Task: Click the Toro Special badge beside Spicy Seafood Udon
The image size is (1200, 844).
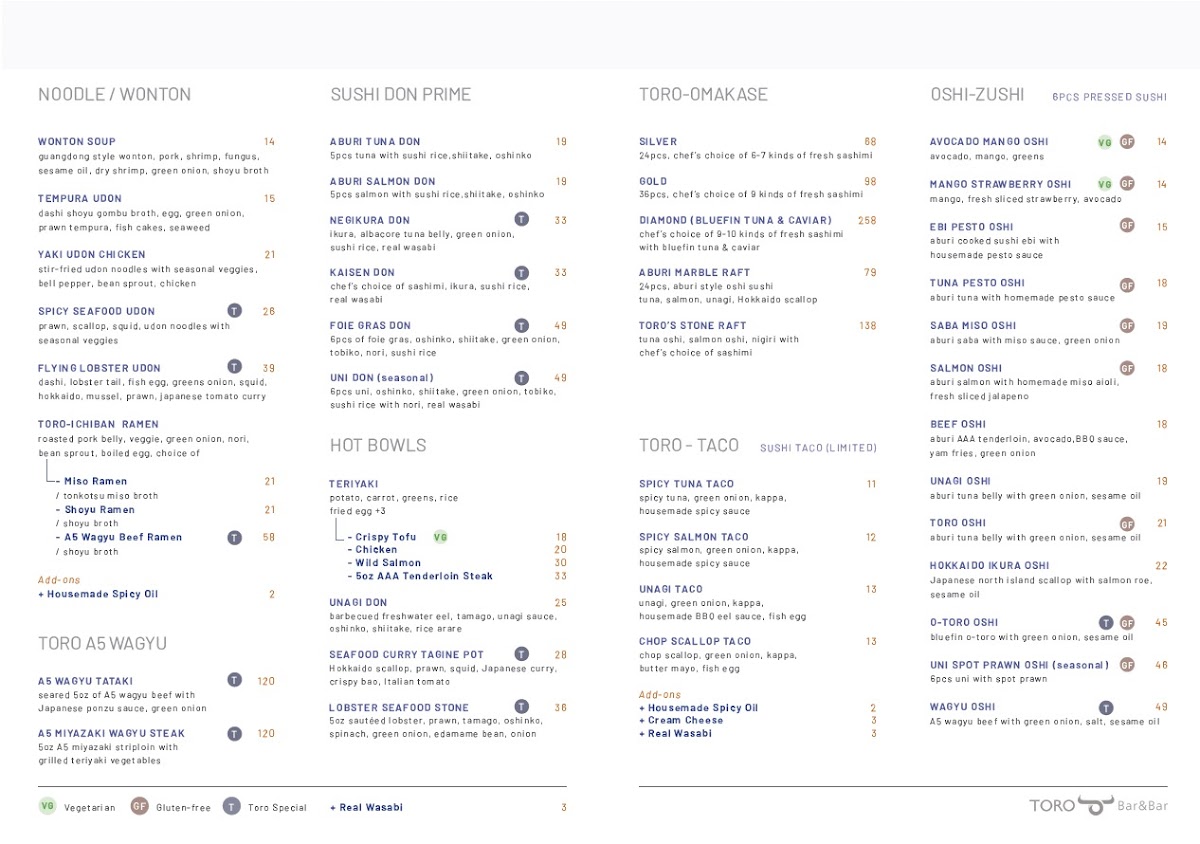Action: click(234, 311)
